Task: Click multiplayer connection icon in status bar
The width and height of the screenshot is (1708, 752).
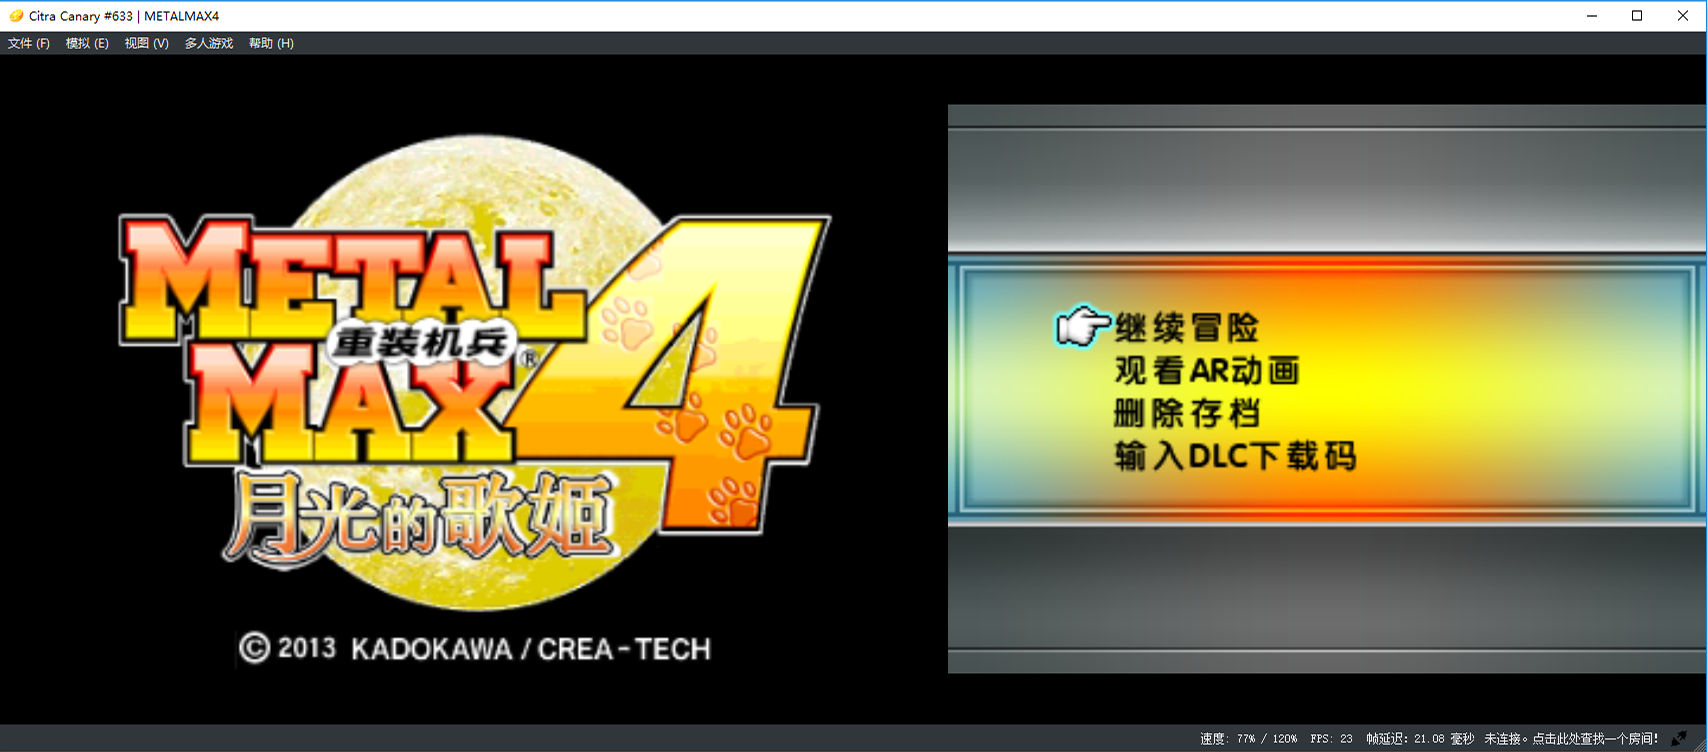Action: (x=1679, y=738)
